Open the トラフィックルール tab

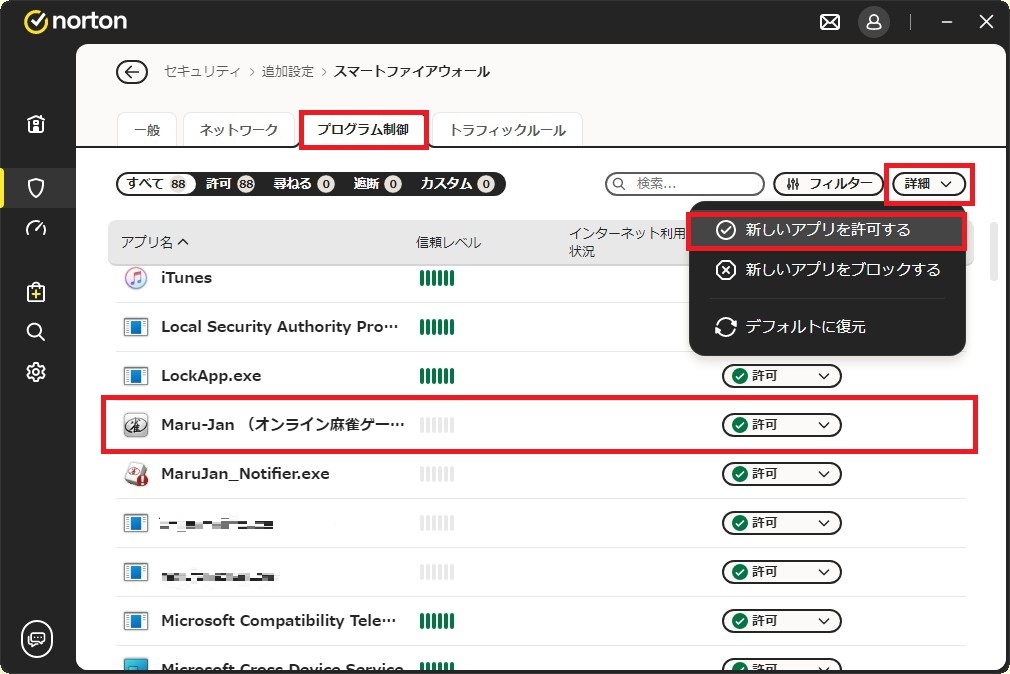pos(508,130)
